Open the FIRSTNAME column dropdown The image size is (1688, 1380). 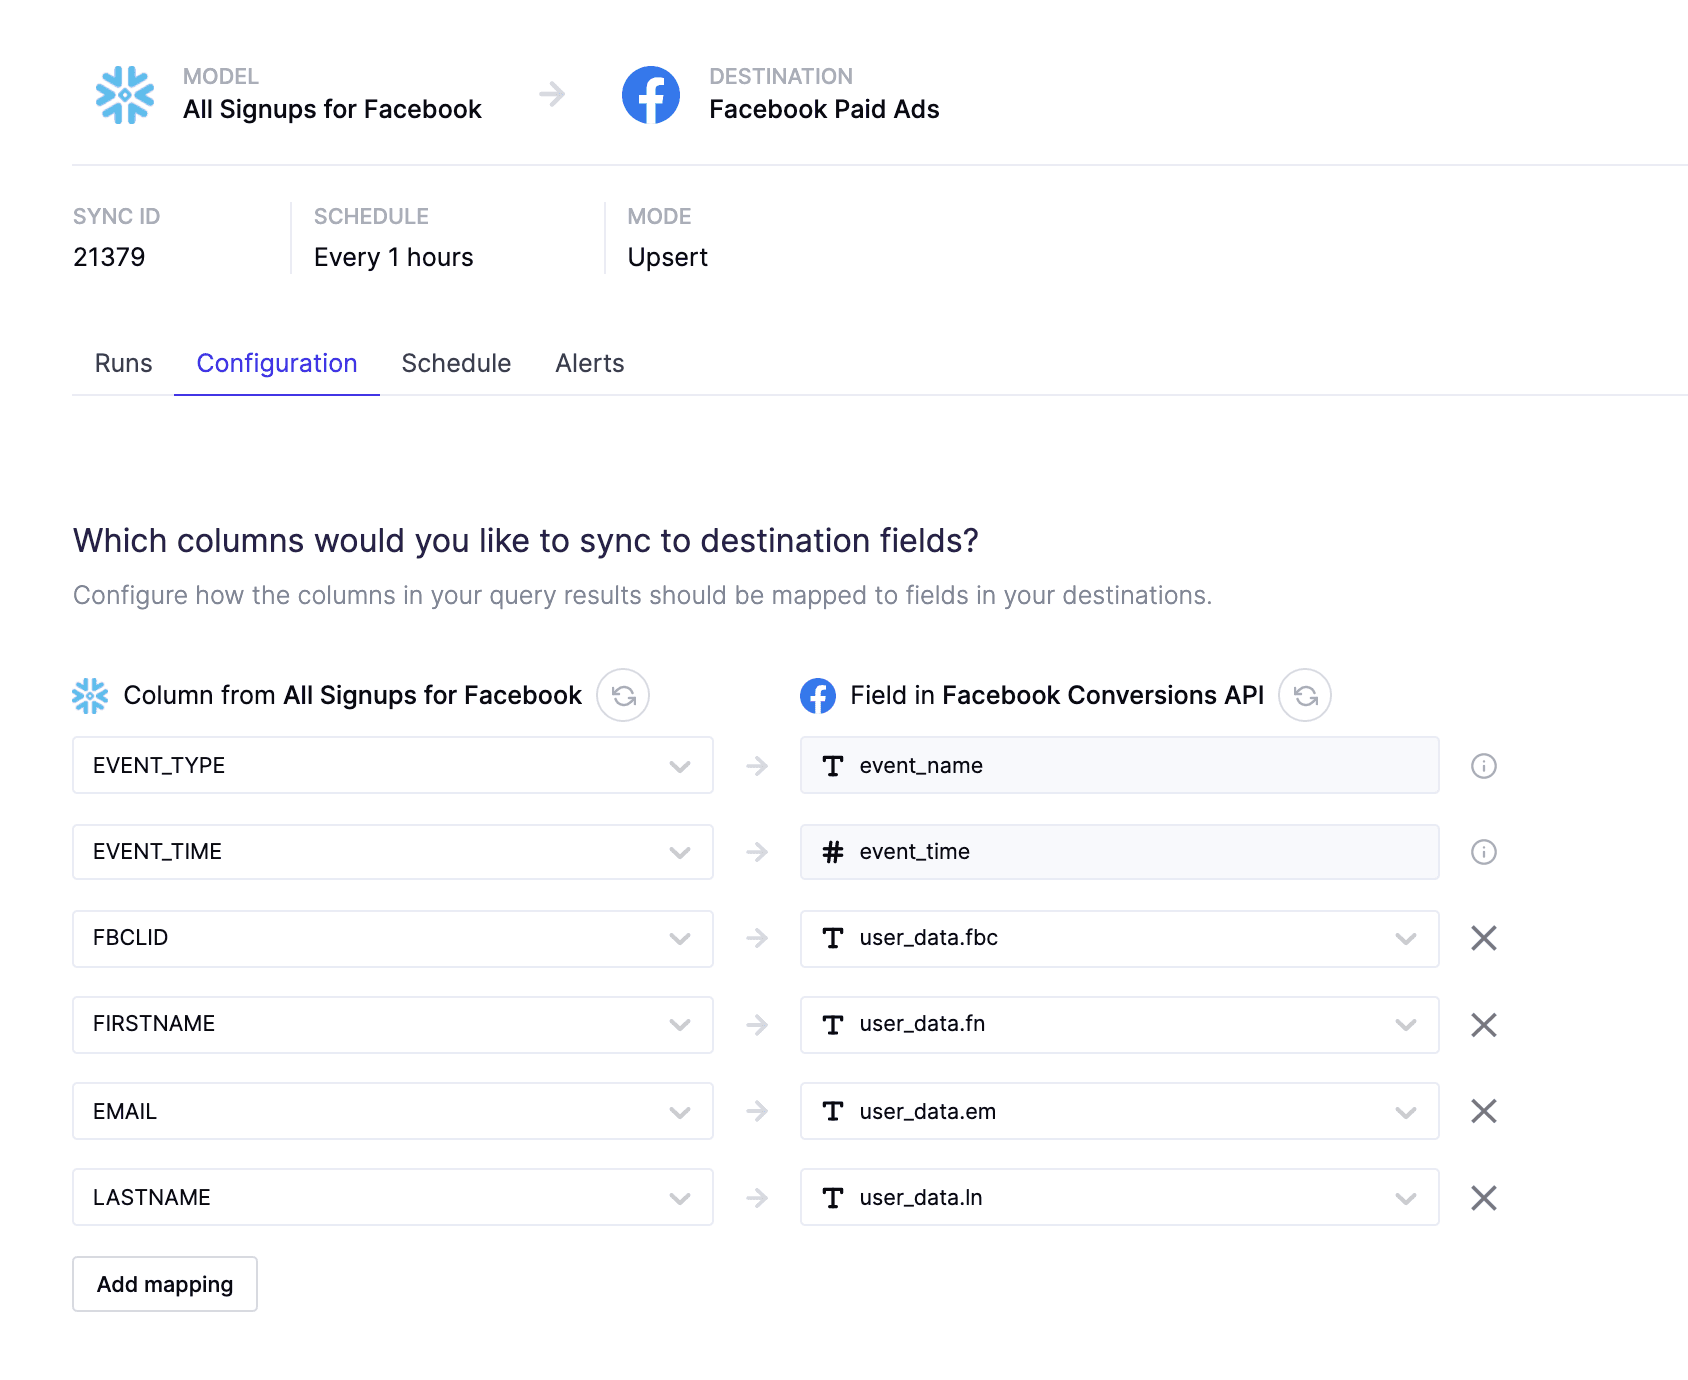[681, 1024]
